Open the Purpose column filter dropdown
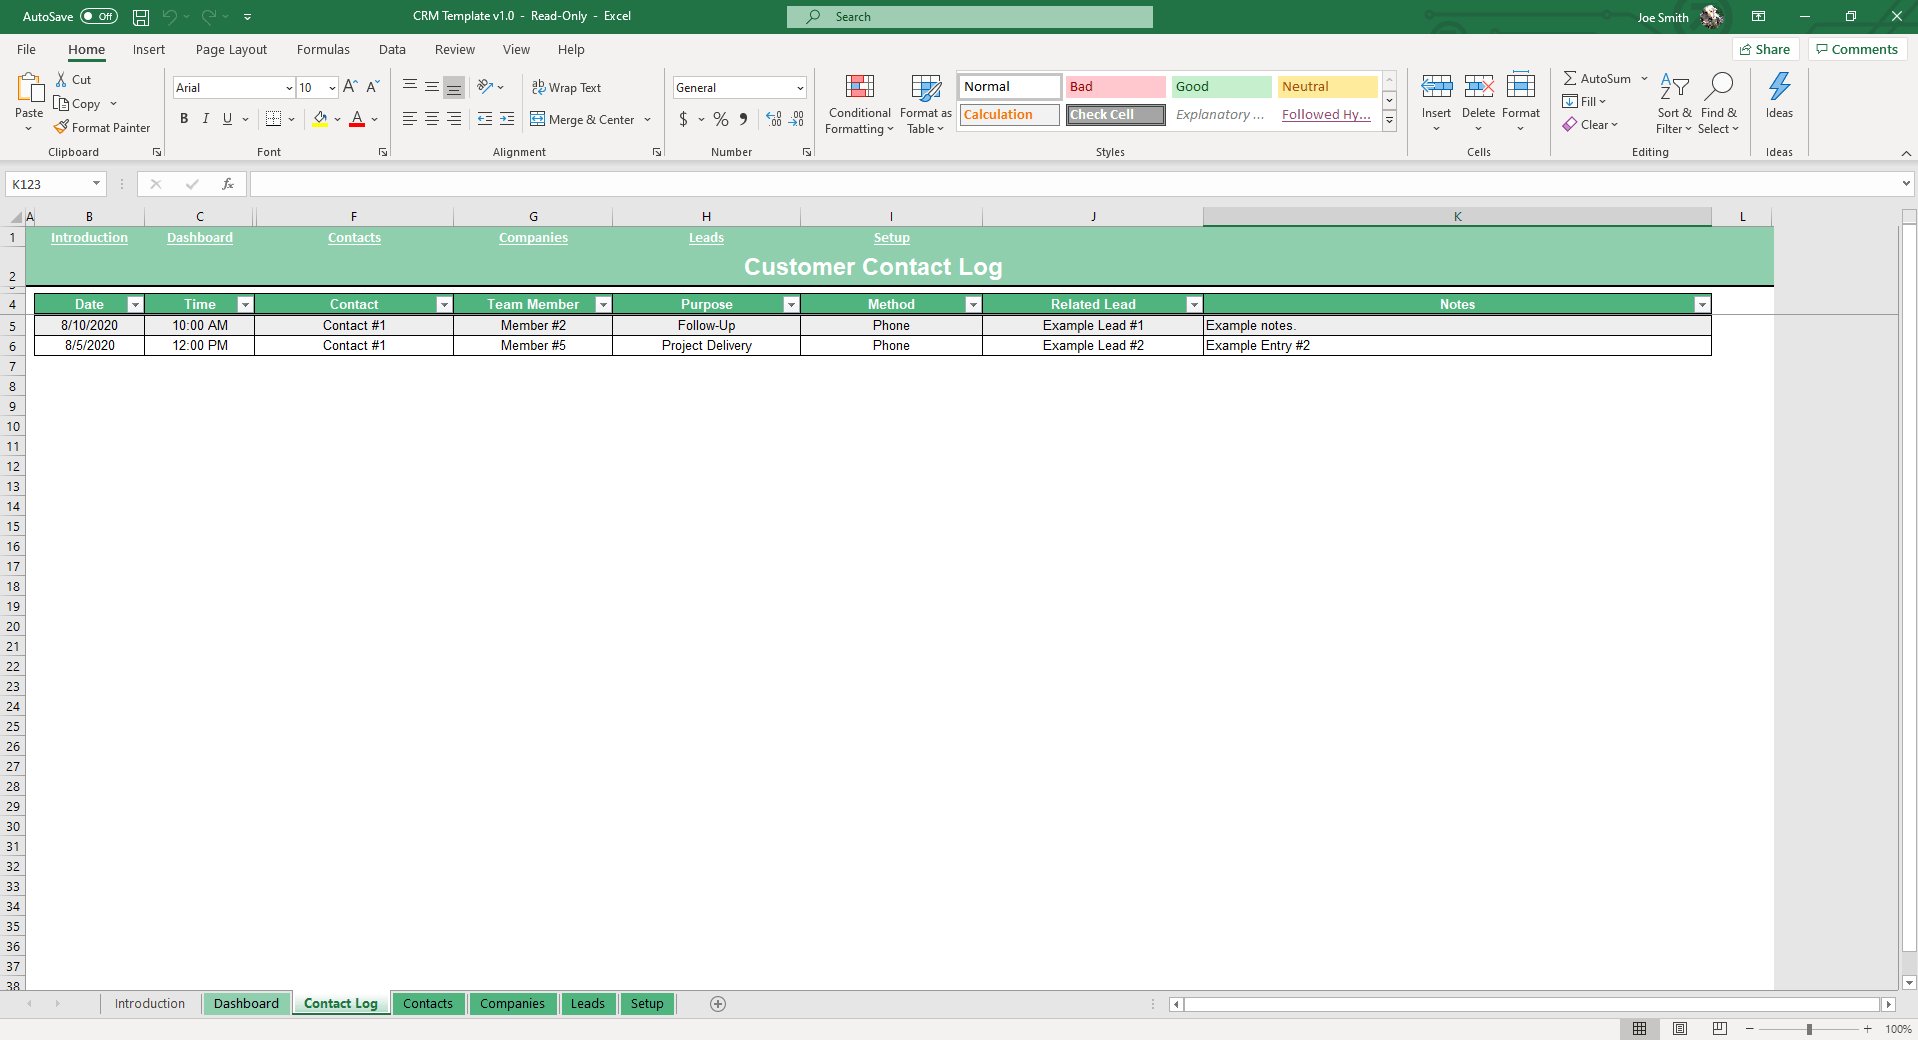Image resolution: width=1918 pixels, height=1040 pixels. (x=791, y=305)
